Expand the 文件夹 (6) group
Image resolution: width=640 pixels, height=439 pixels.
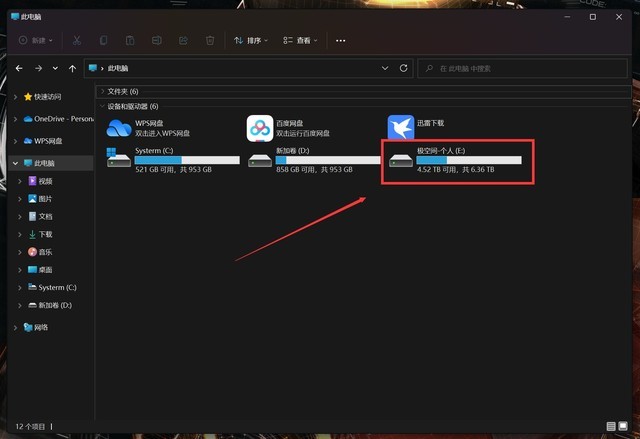102,91
